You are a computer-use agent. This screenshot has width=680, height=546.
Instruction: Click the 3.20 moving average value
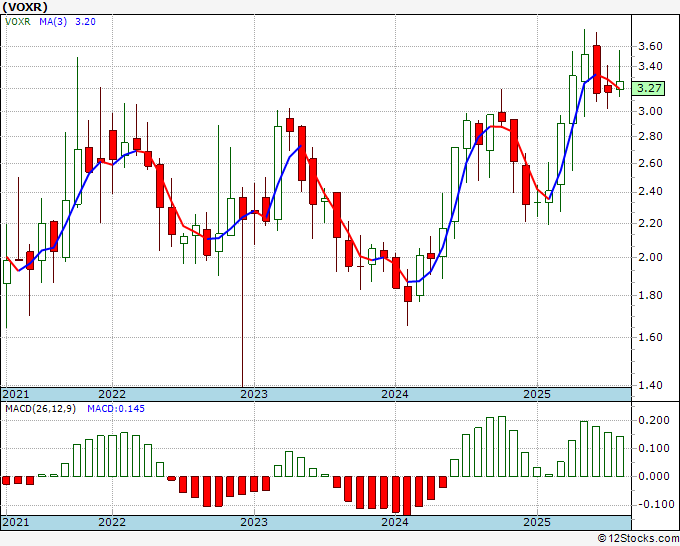coord(85,22)
